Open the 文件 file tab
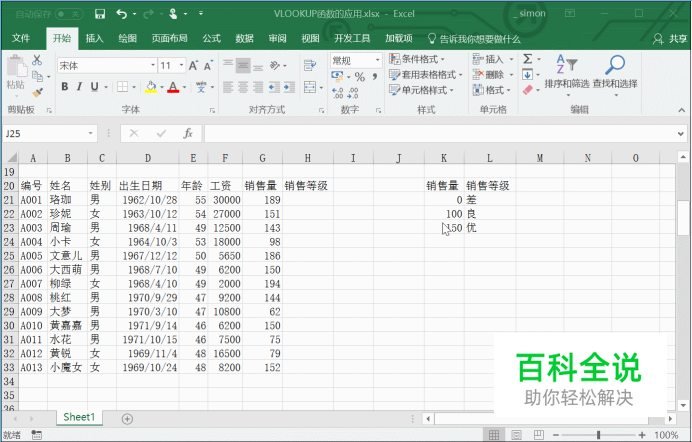Screen dimensions: 692x442 click(x=21, y=38)
